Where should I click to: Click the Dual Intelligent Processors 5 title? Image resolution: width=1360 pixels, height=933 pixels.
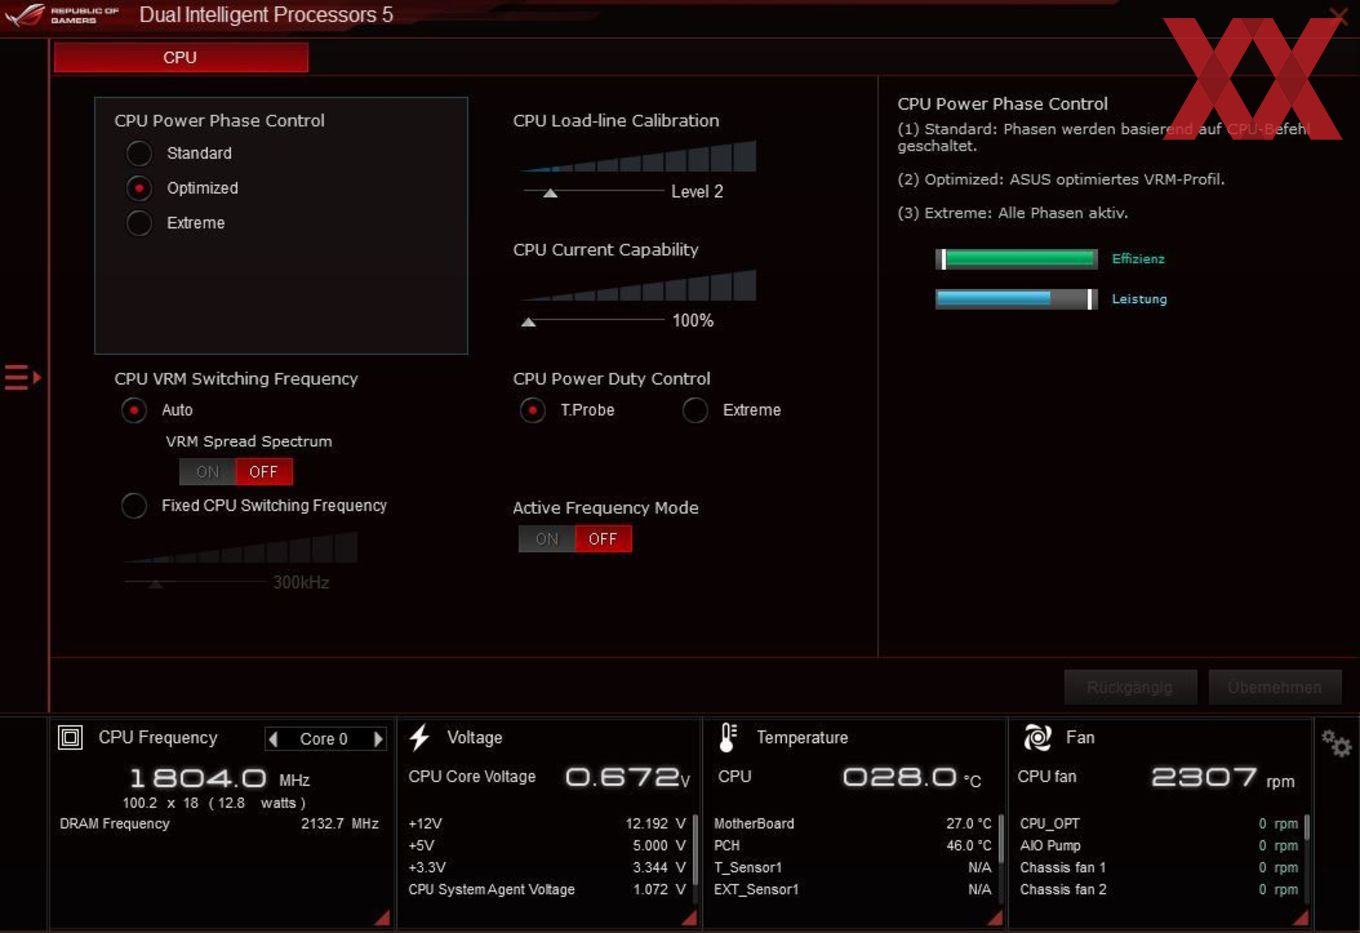click(266, 15)
